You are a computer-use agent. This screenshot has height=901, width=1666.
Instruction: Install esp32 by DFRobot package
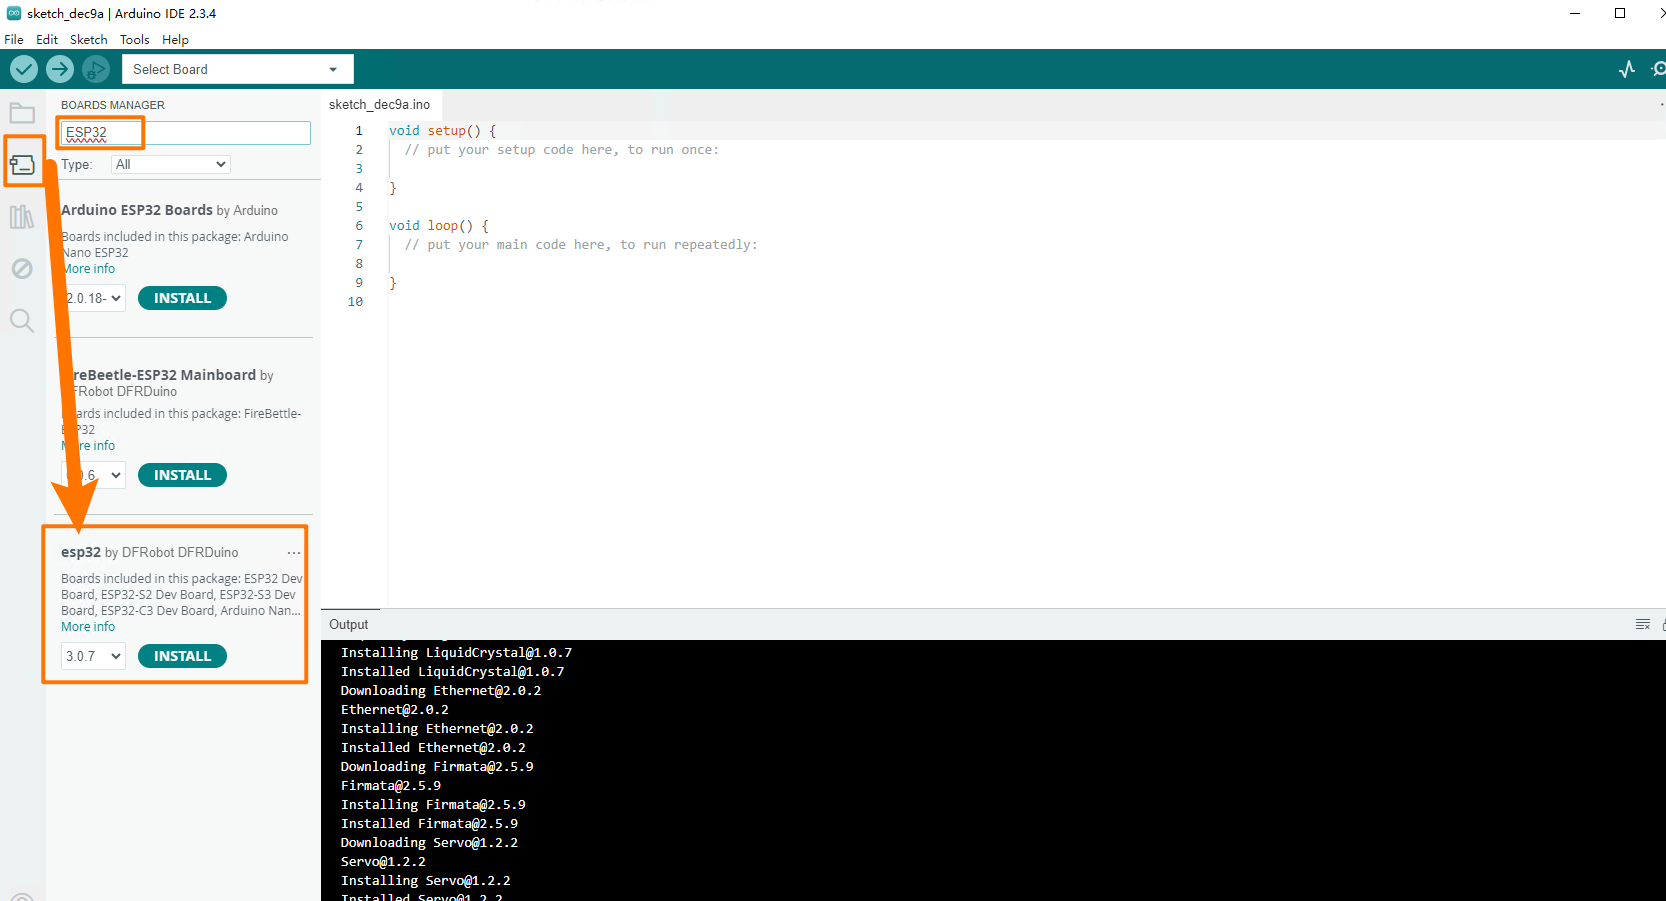pos(182,656)
